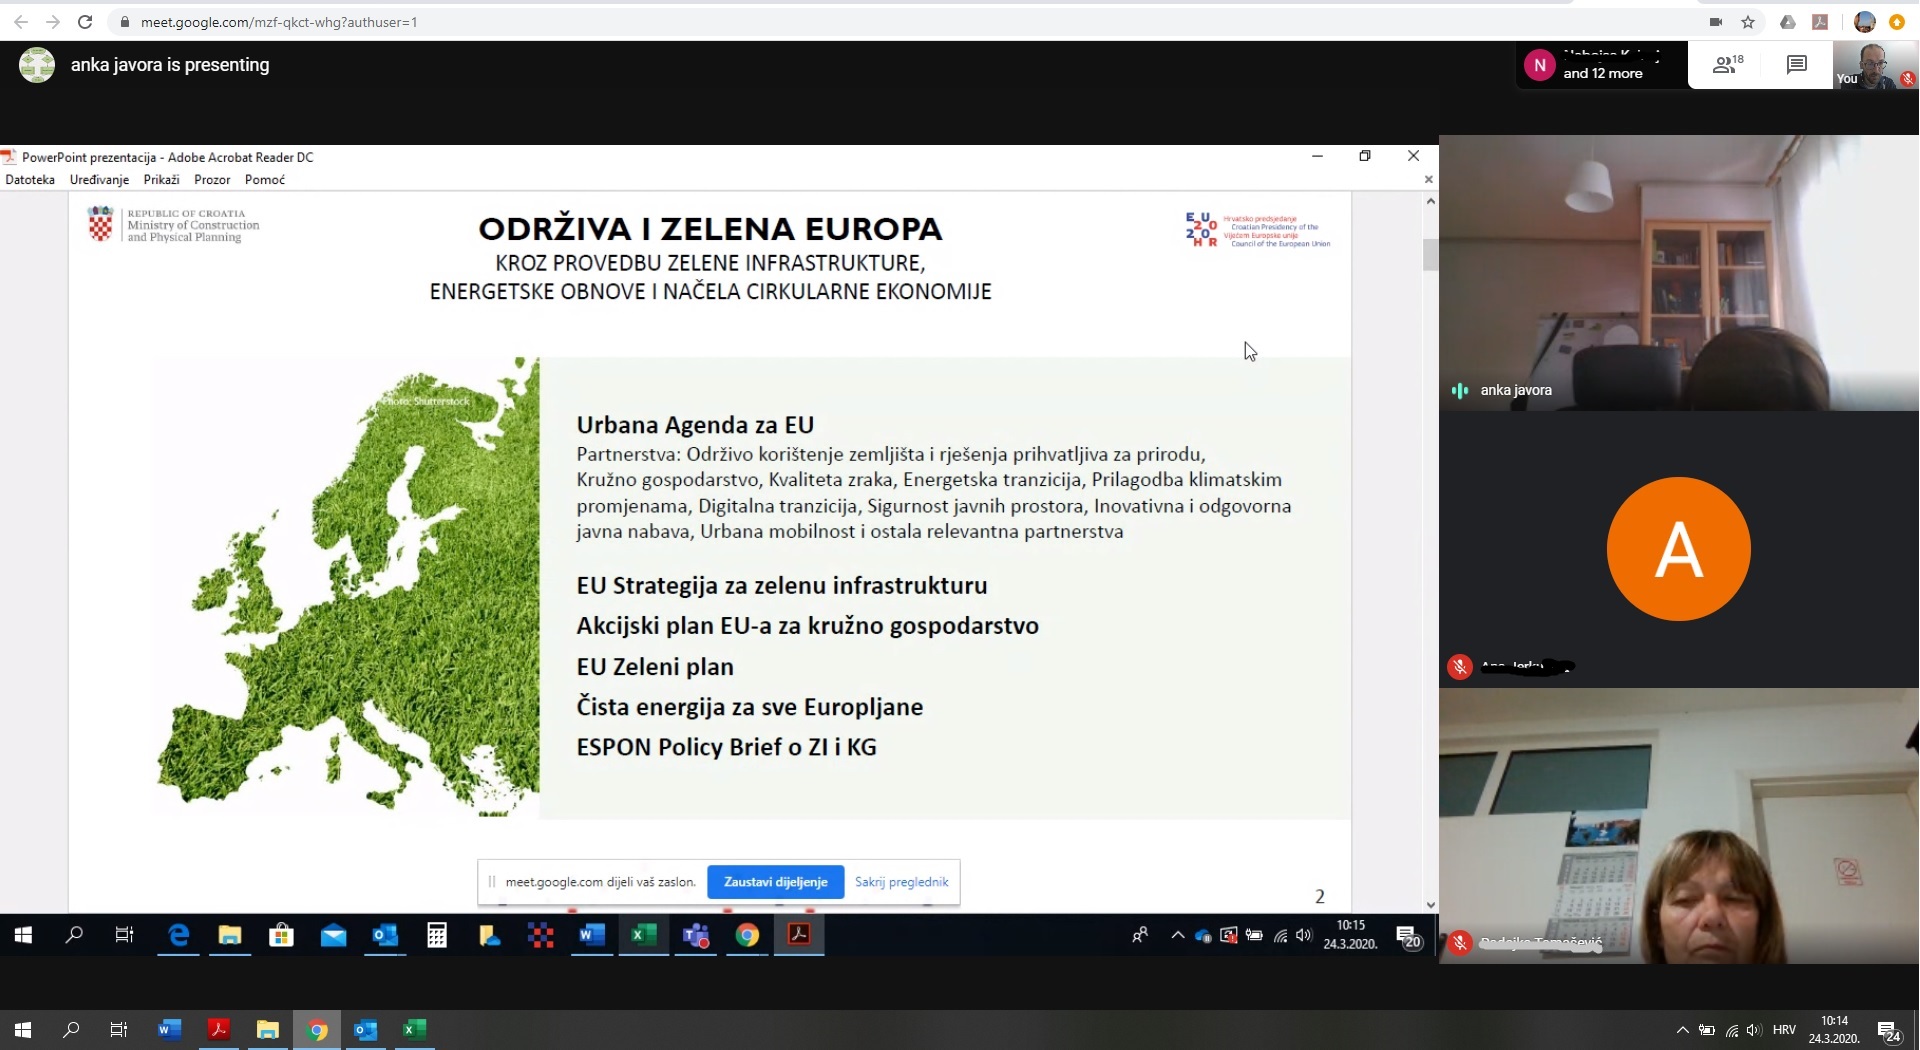
Task: Click Sakrij preglednik to hide the banner
Action: (901, 882)
